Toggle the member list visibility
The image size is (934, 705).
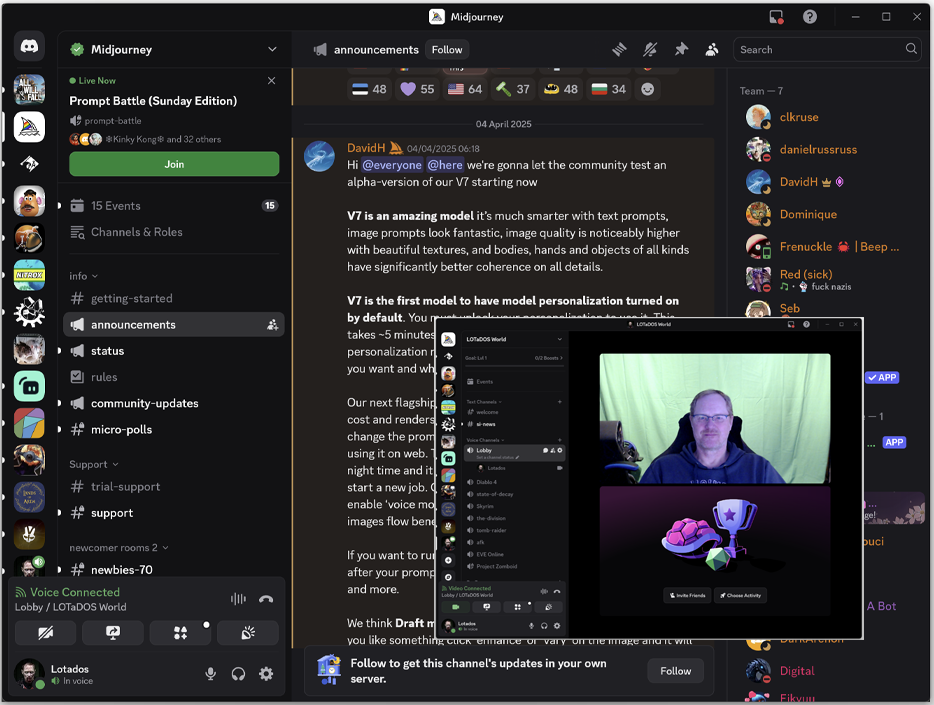pyautogui.click(x=712, y=49)
